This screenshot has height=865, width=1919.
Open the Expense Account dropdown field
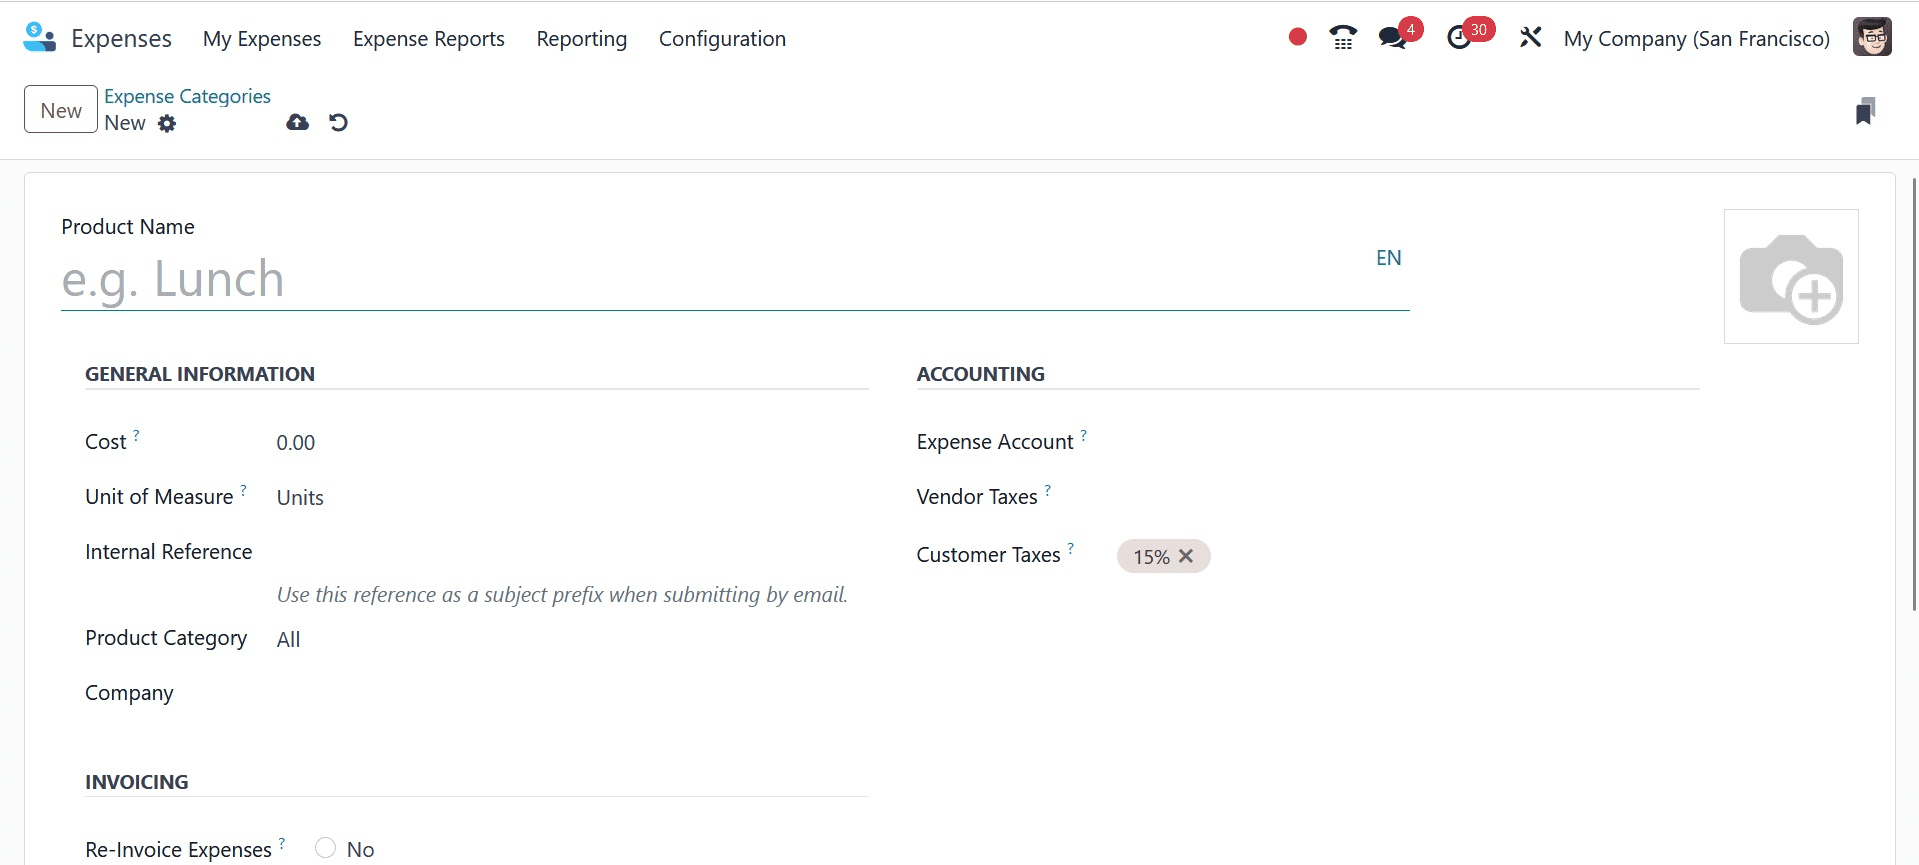point(1408,442)
